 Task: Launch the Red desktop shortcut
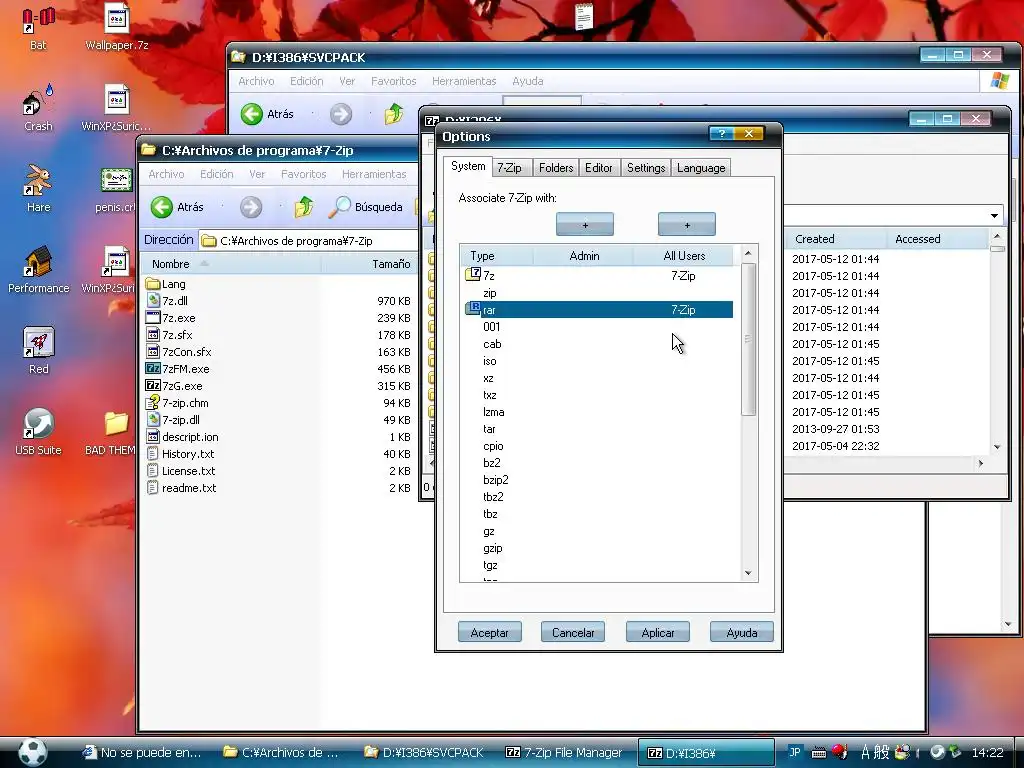pyautogui.click(x=38, y=350)
